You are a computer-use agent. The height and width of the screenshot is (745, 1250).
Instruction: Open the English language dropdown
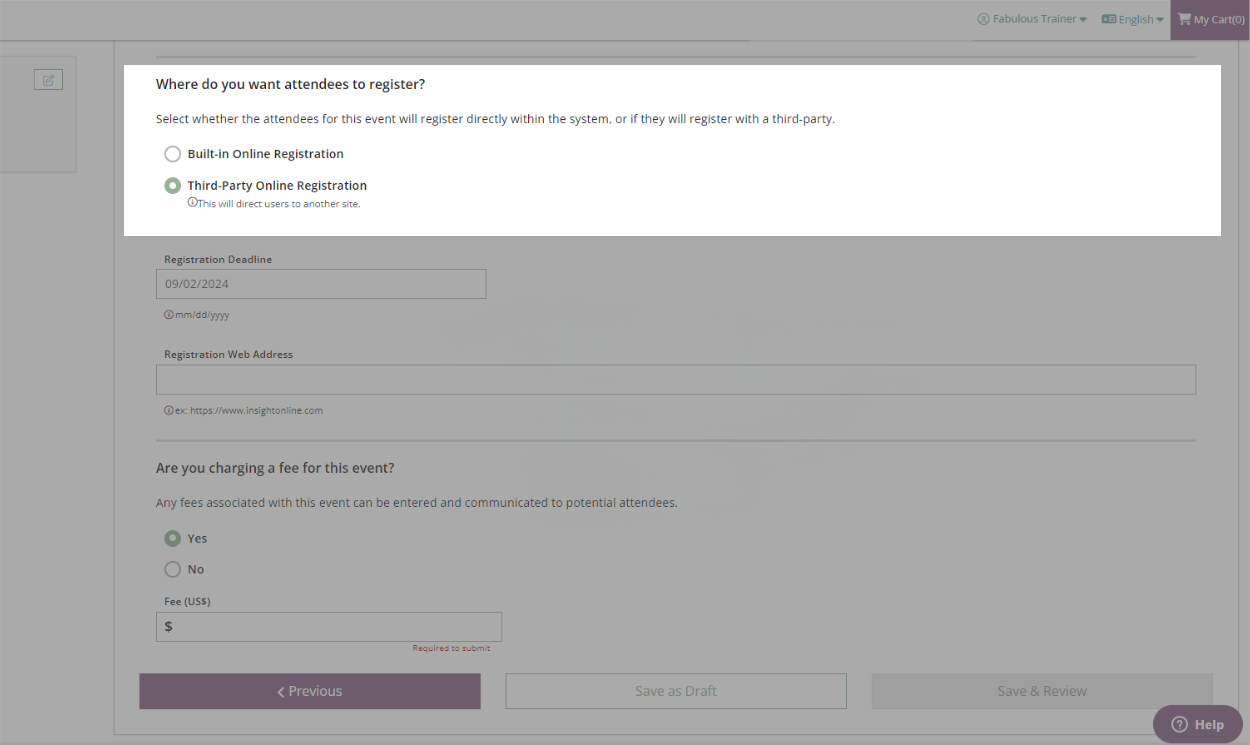1133,18
